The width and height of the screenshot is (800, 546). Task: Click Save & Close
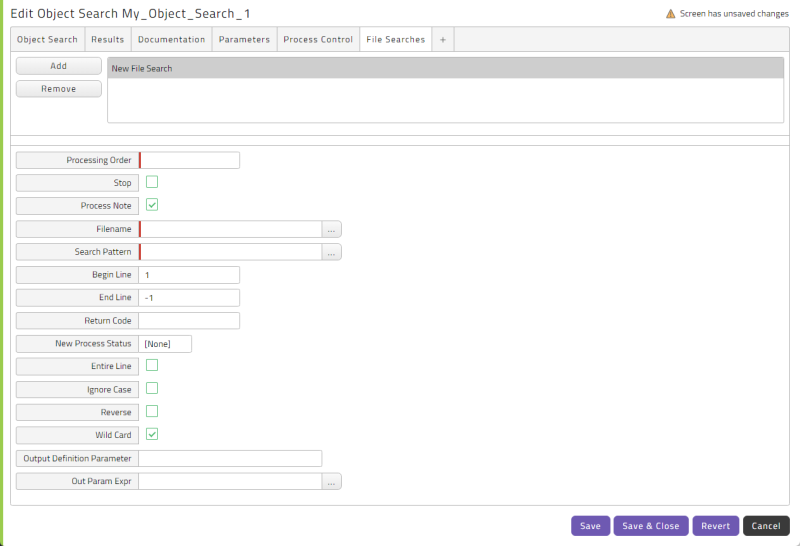(651, 526)
